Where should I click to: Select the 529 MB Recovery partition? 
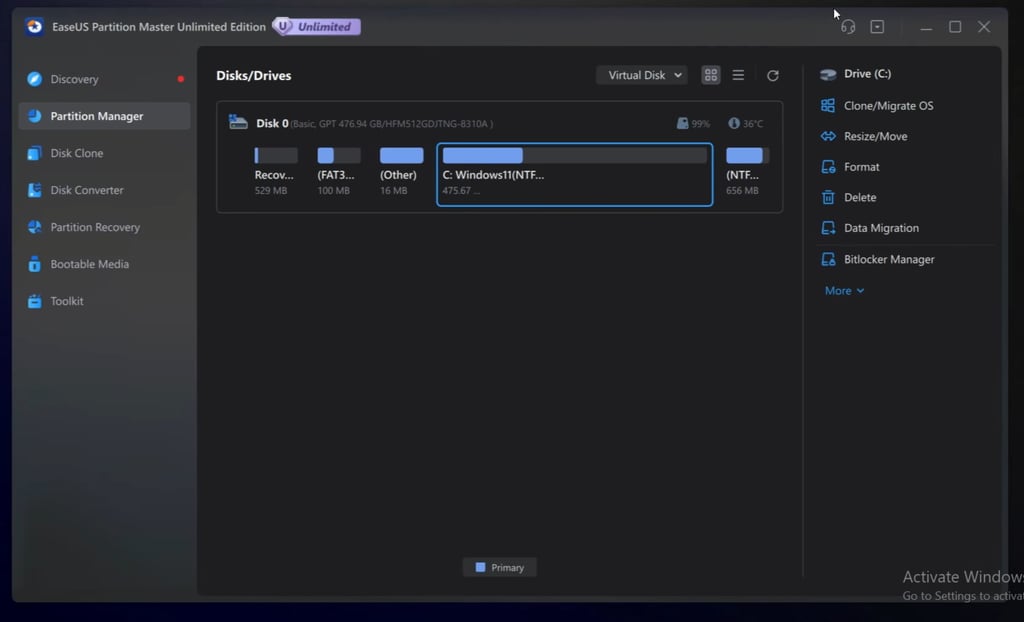click(x=275, y=172)
